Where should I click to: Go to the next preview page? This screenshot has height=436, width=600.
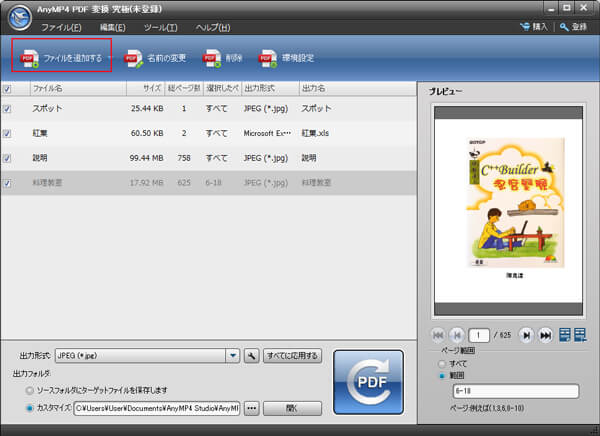527,335
